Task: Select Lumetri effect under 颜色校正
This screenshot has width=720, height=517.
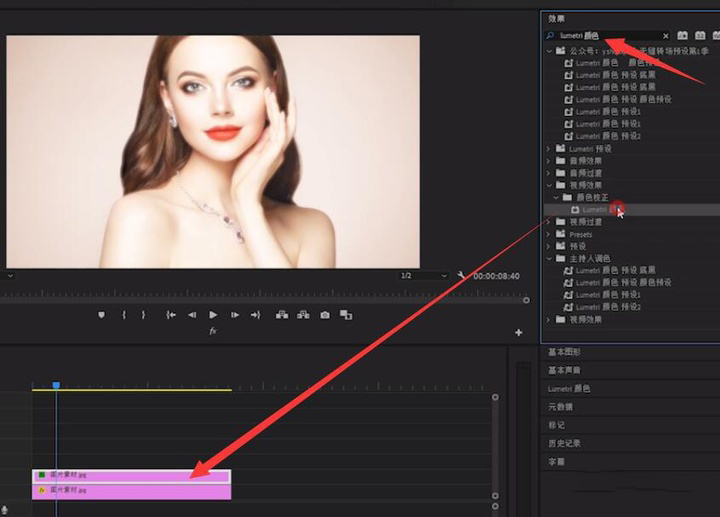Action: tap(598, 210)
